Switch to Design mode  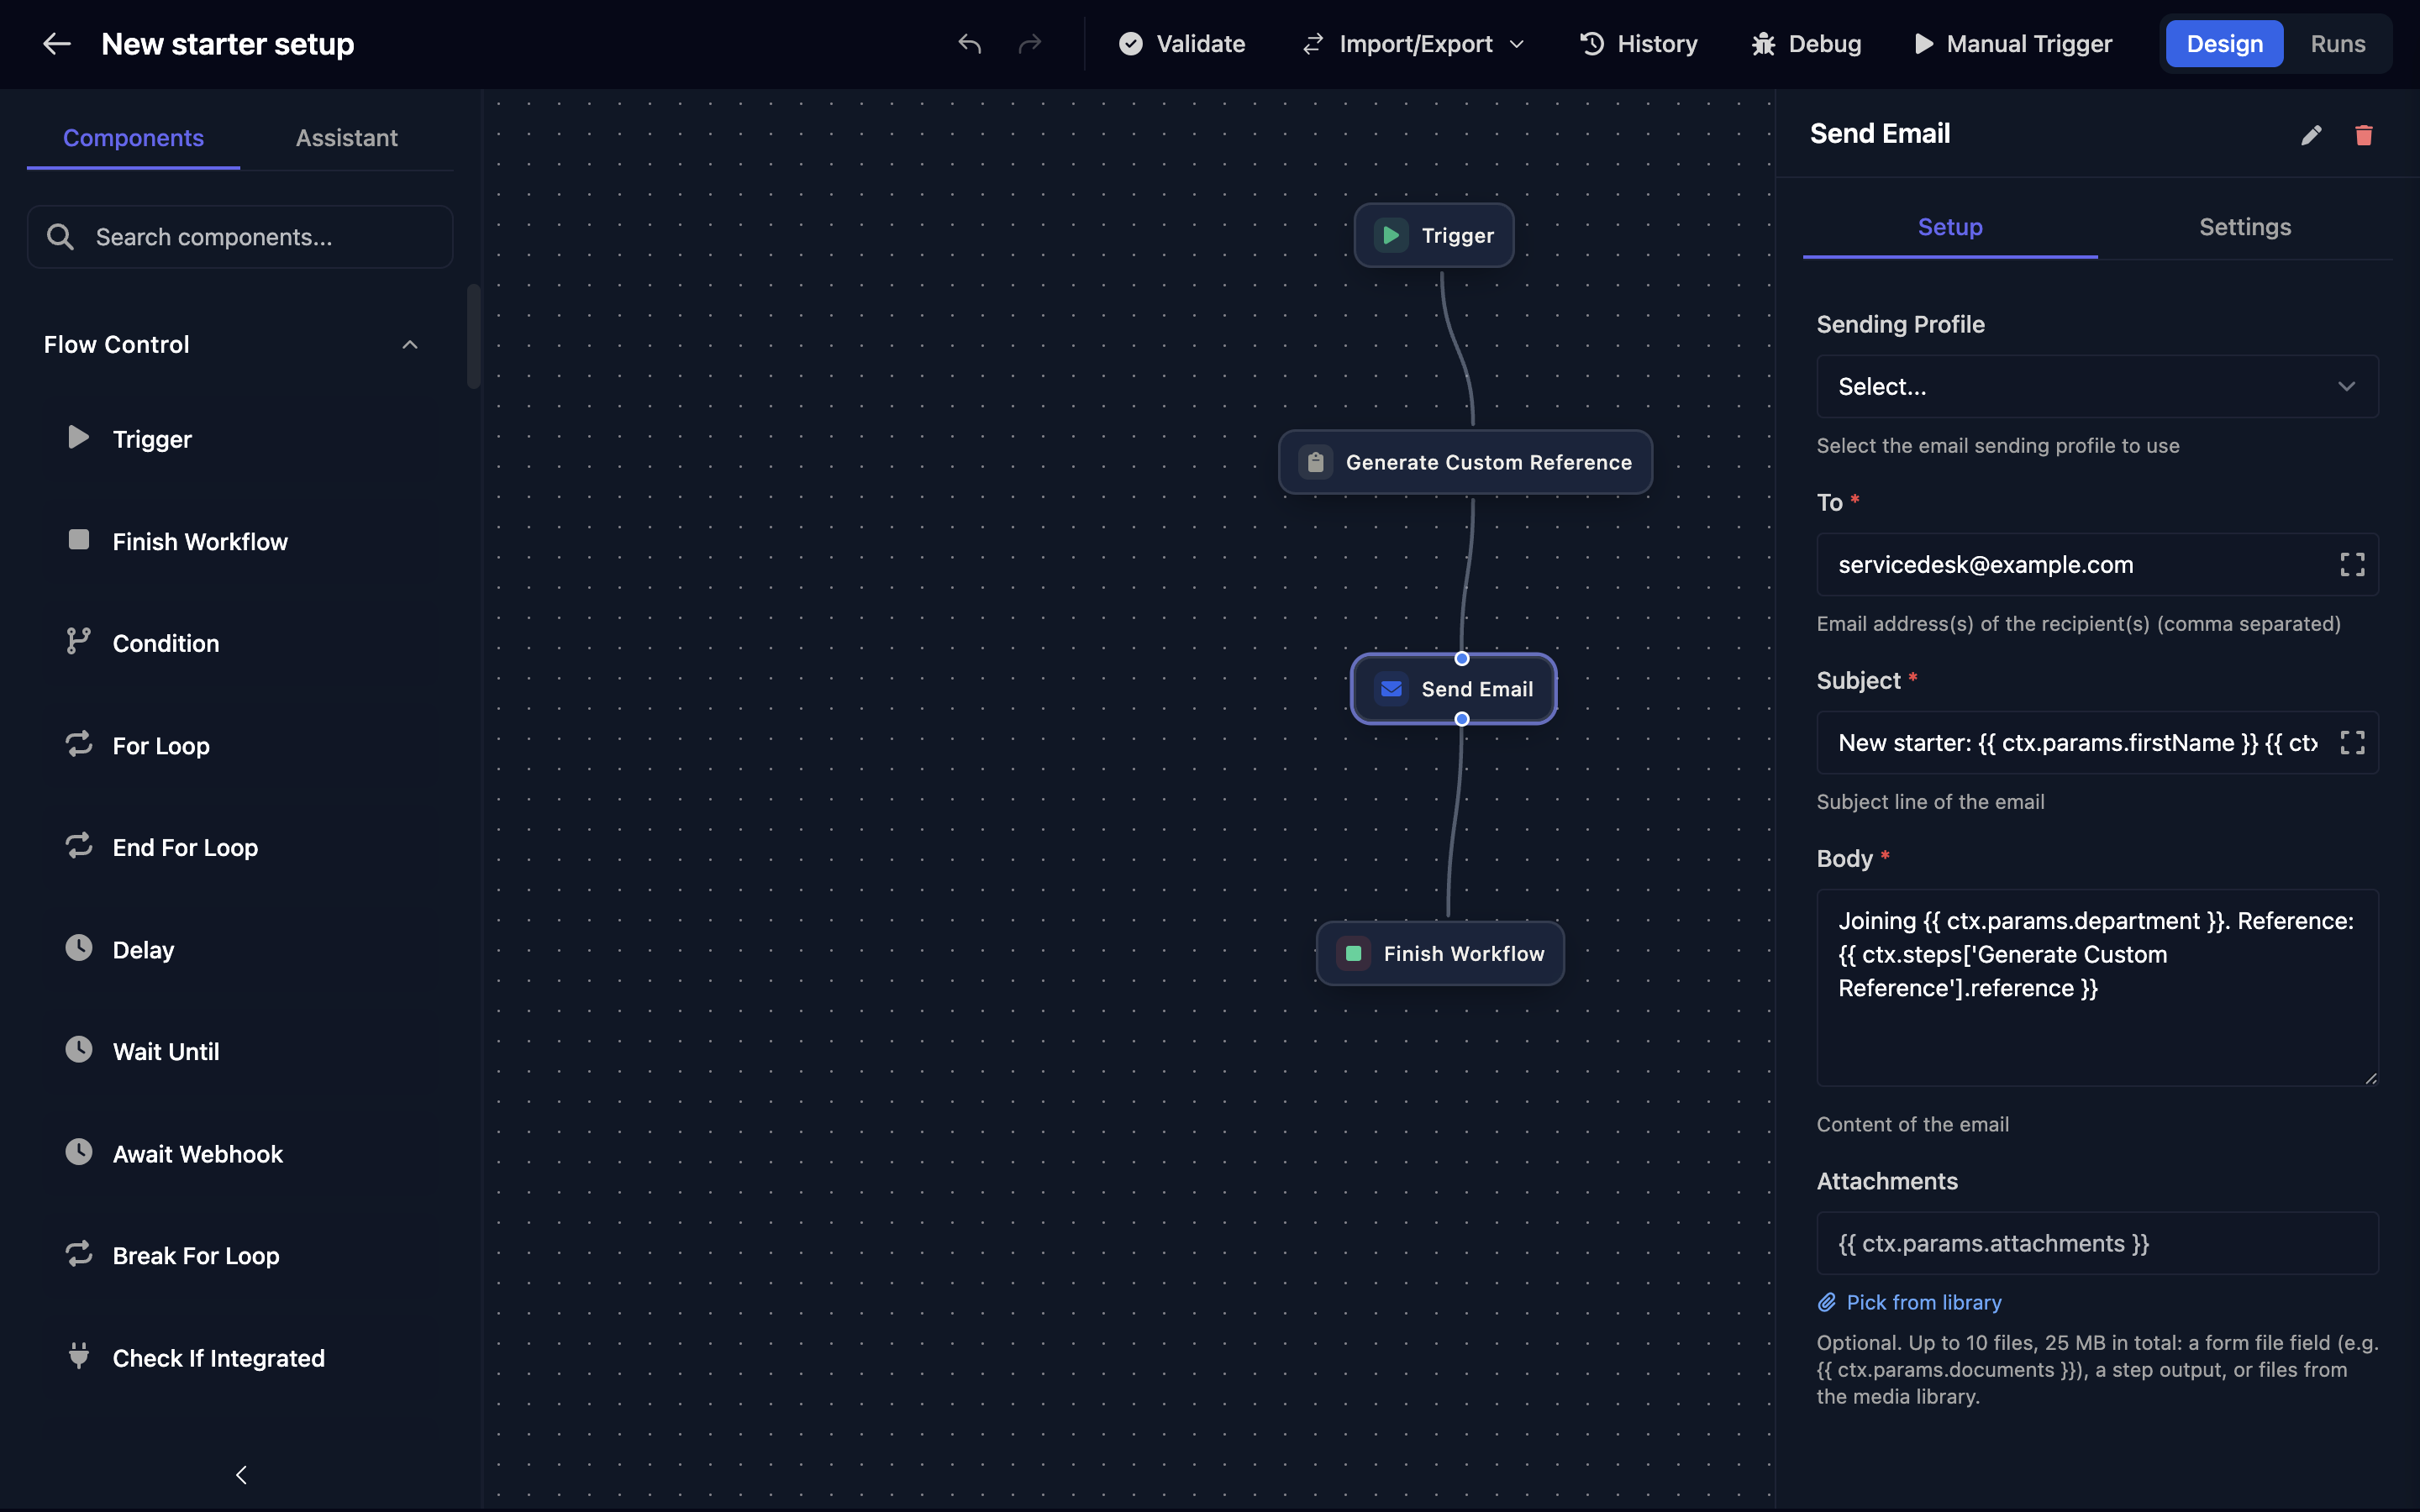tap(2224, 44)
